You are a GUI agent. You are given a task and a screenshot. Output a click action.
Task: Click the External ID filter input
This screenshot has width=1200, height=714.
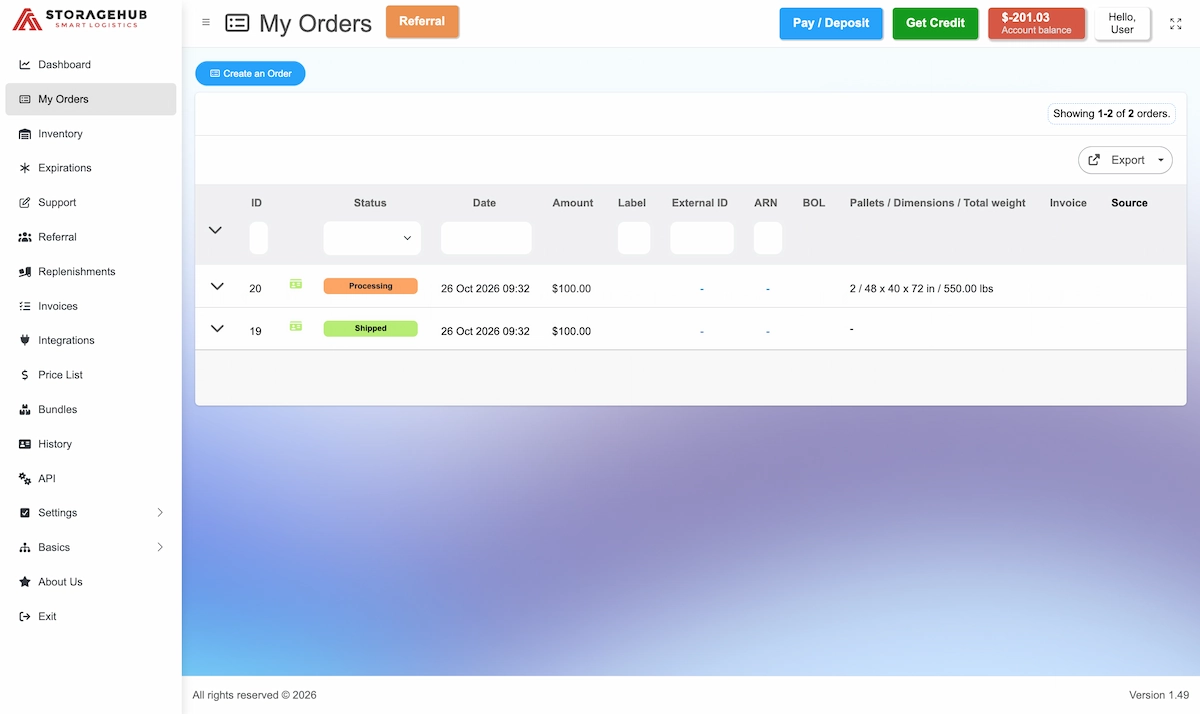702,238
